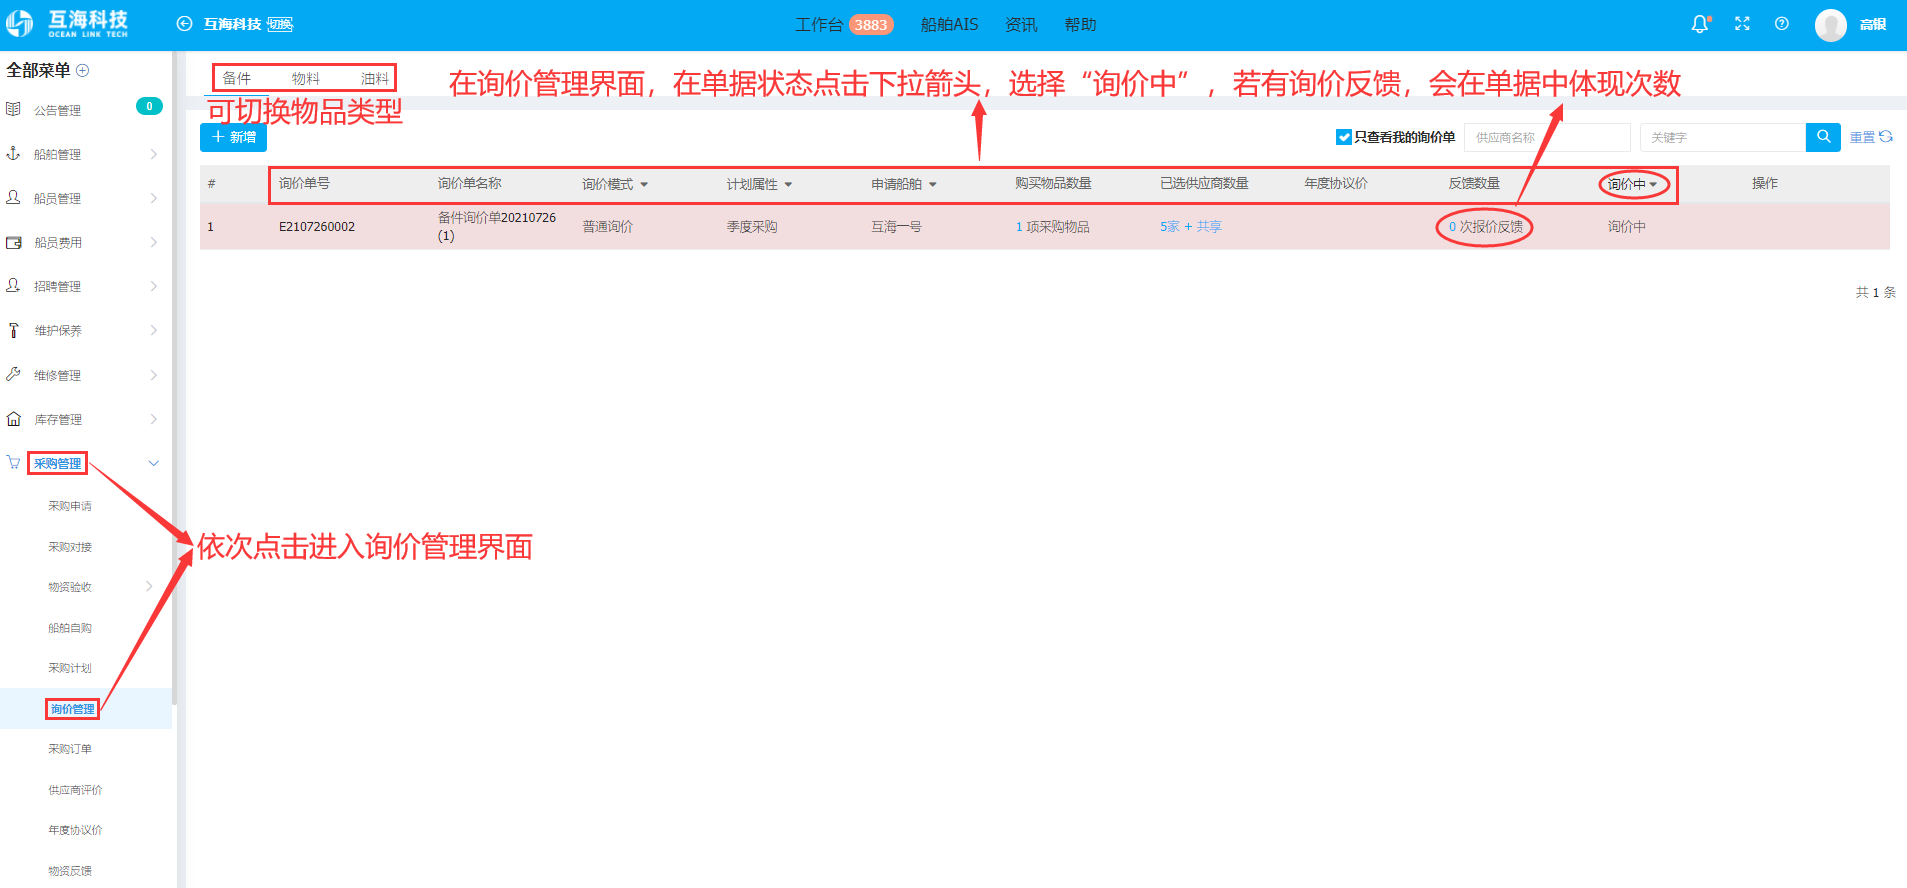Open 采购计划 in the sidebar

click(x=70, y=668)
